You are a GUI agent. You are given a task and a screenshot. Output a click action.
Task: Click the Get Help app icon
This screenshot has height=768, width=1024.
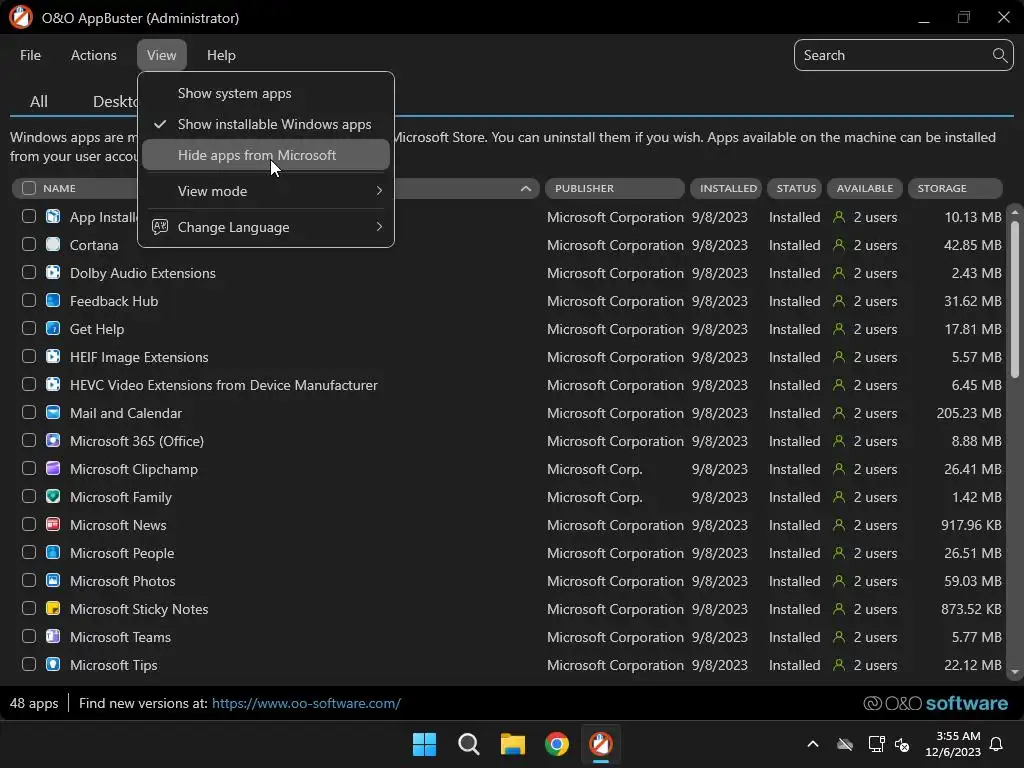click(53, 329)
